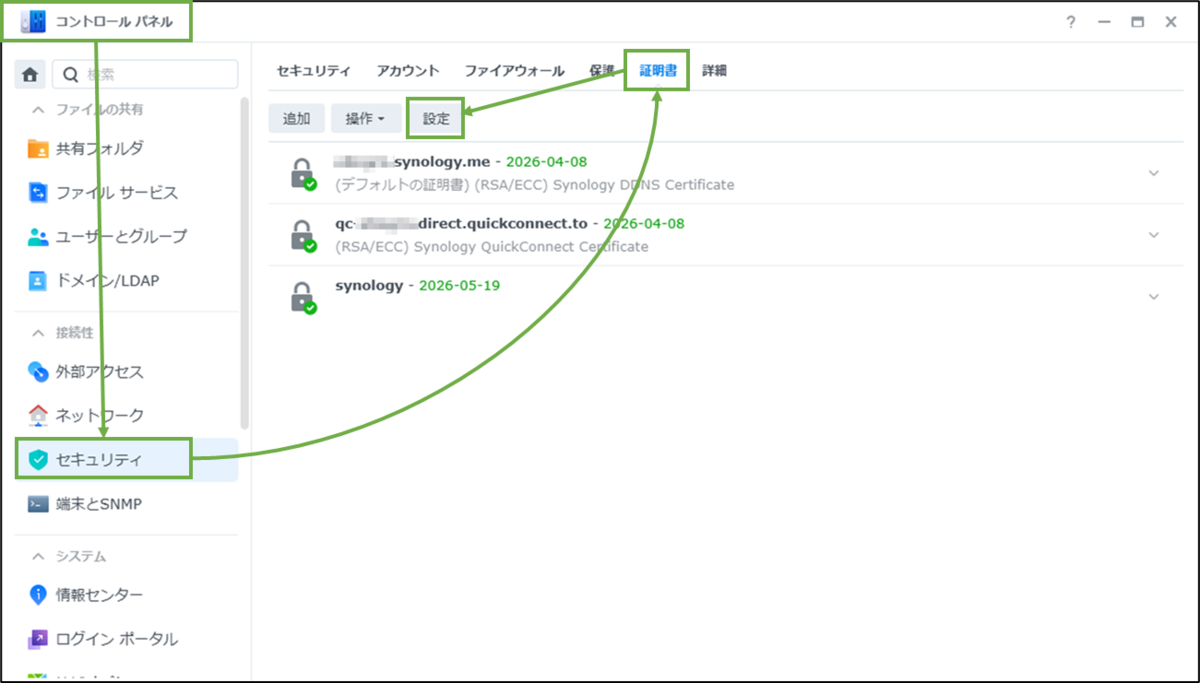Click the 設定 button
Image resolution: width=1200 pixels, height=683 pixels.
click(436, 118)
